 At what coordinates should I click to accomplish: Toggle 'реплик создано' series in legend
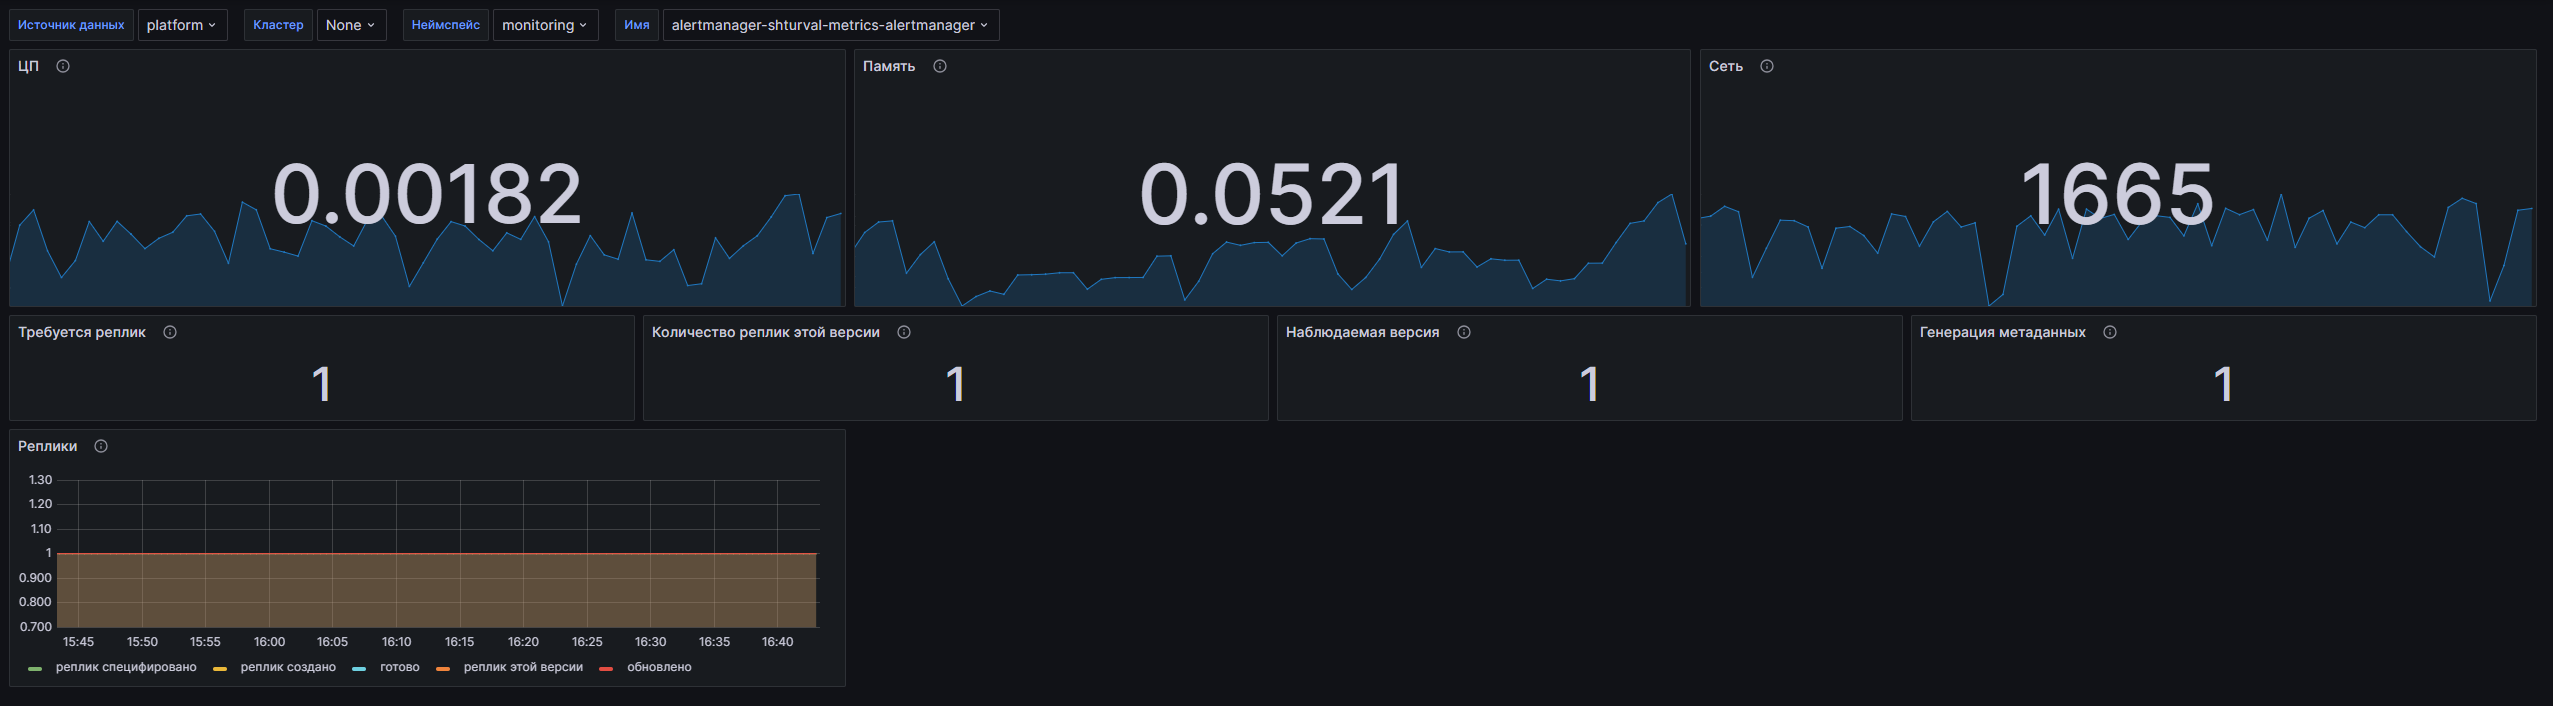(288, 667)
